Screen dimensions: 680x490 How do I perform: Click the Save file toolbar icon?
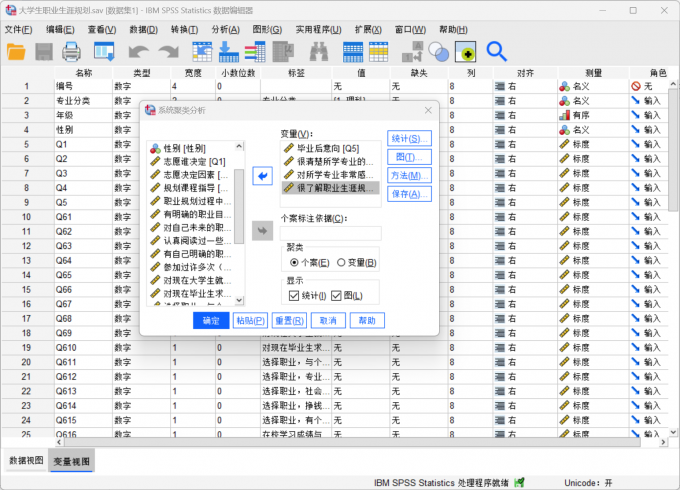(43, 52)
